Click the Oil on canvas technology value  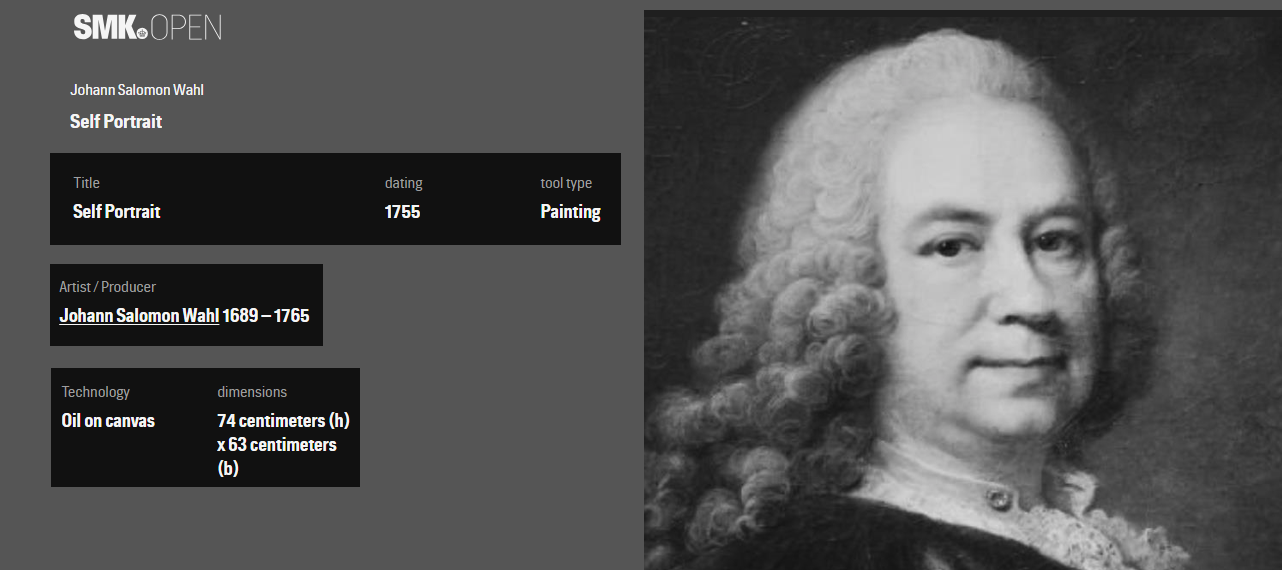pyautogui.click(x=108, y=421)
